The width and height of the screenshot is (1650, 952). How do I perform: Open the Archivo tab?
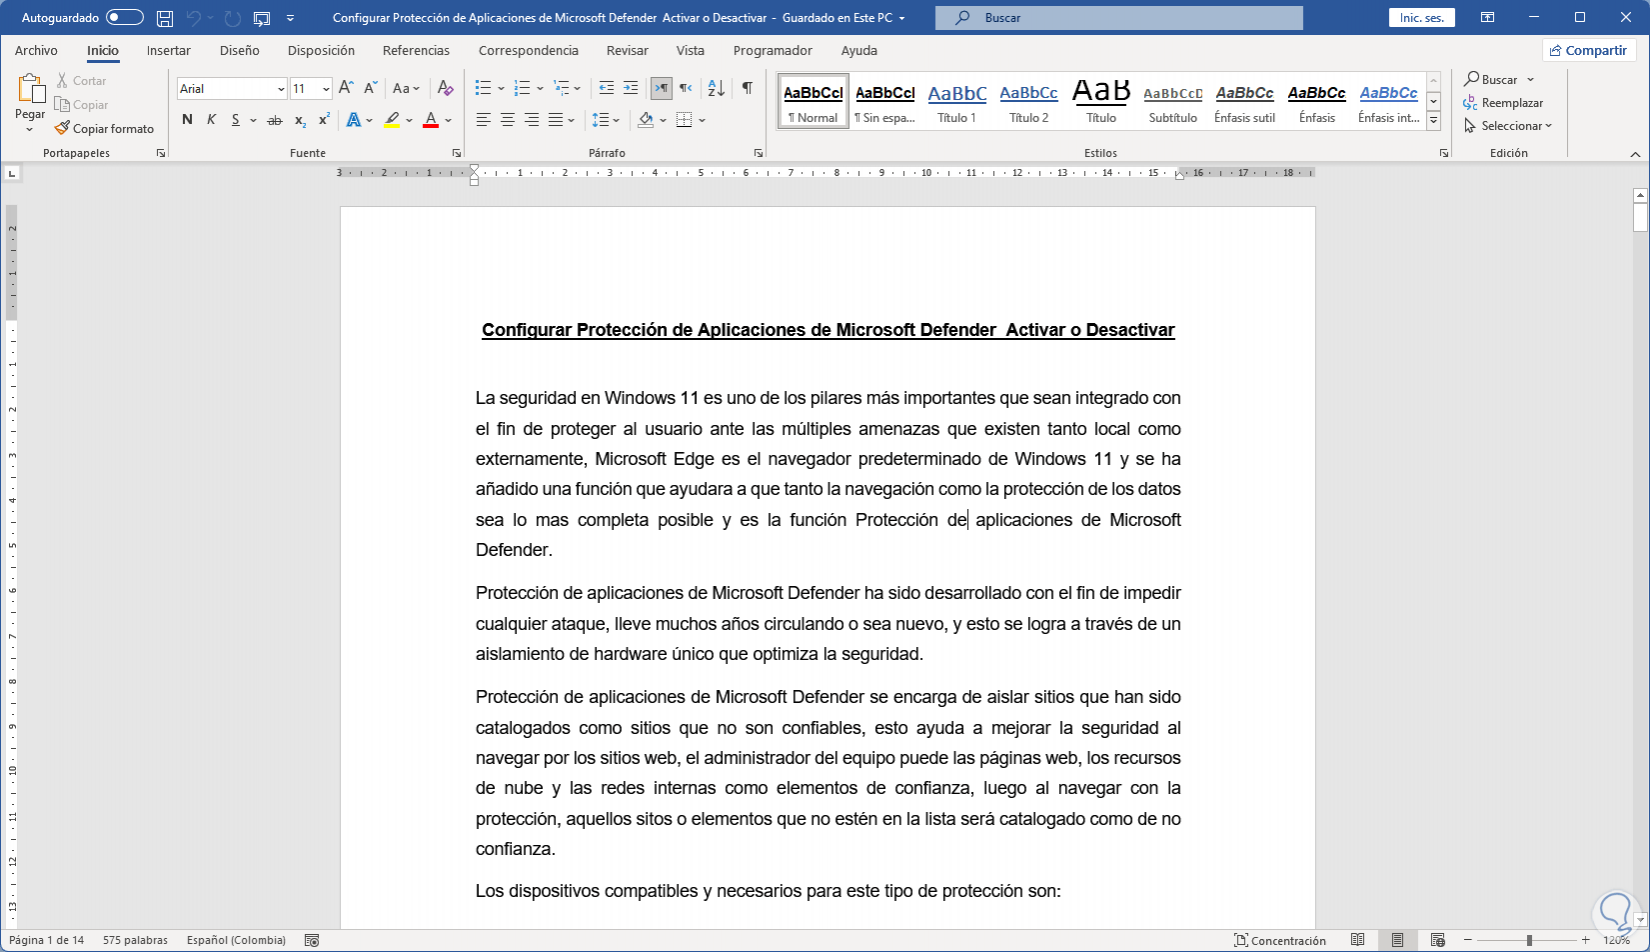(x=36, y=50)
